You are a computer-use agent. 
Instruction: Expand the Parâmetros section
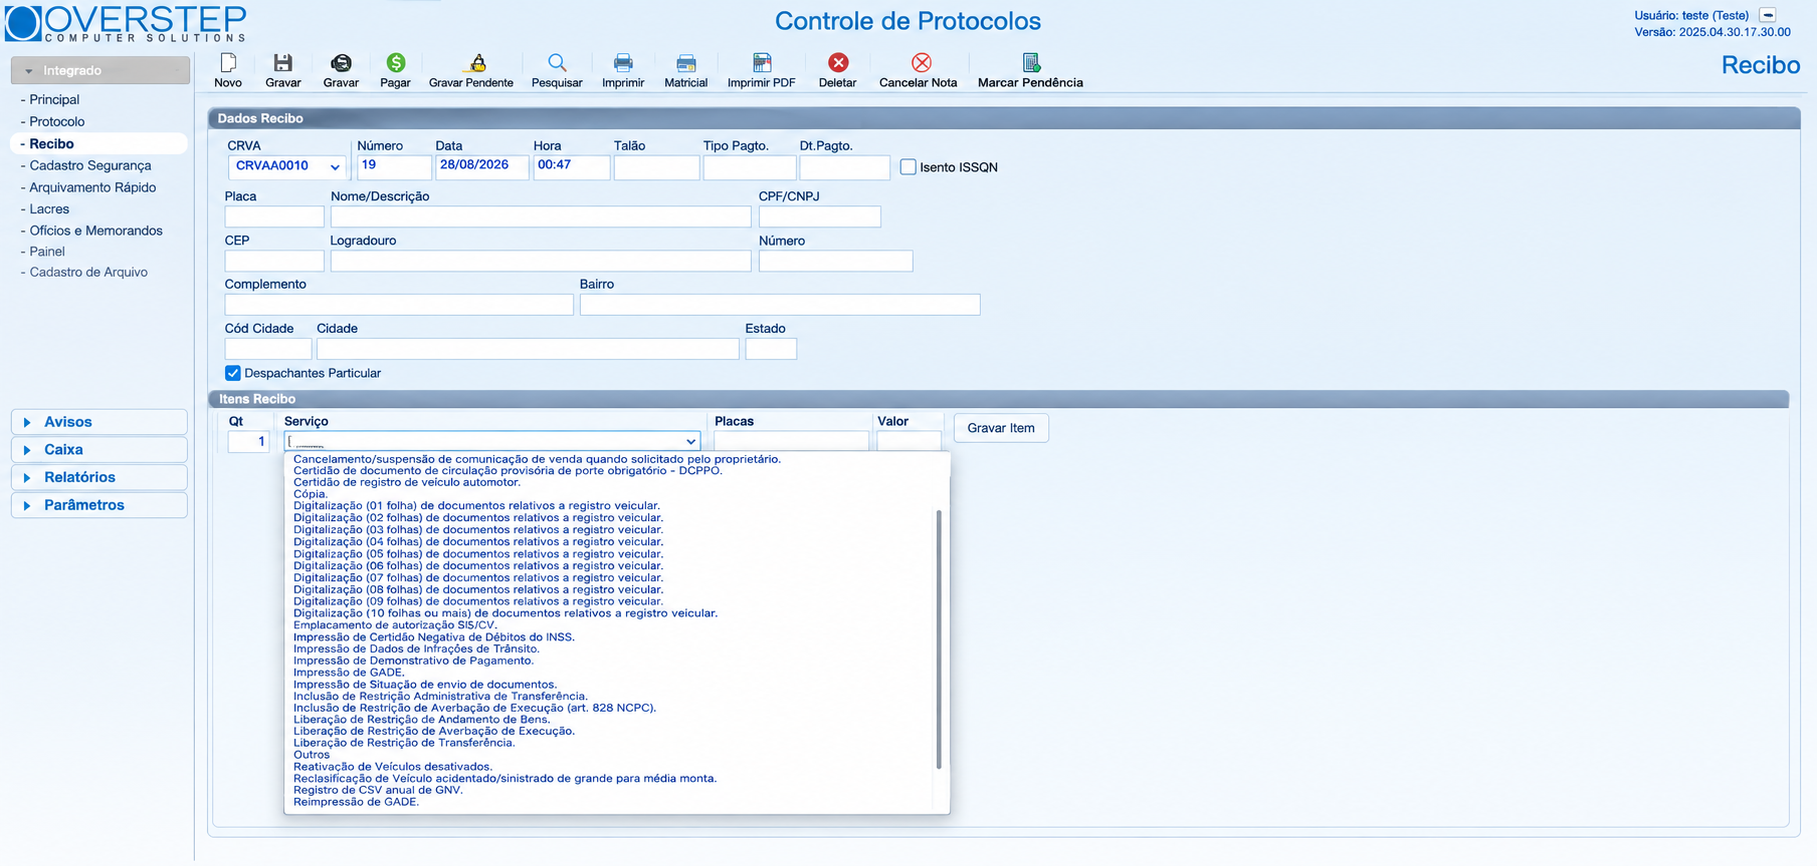[99, 505]
